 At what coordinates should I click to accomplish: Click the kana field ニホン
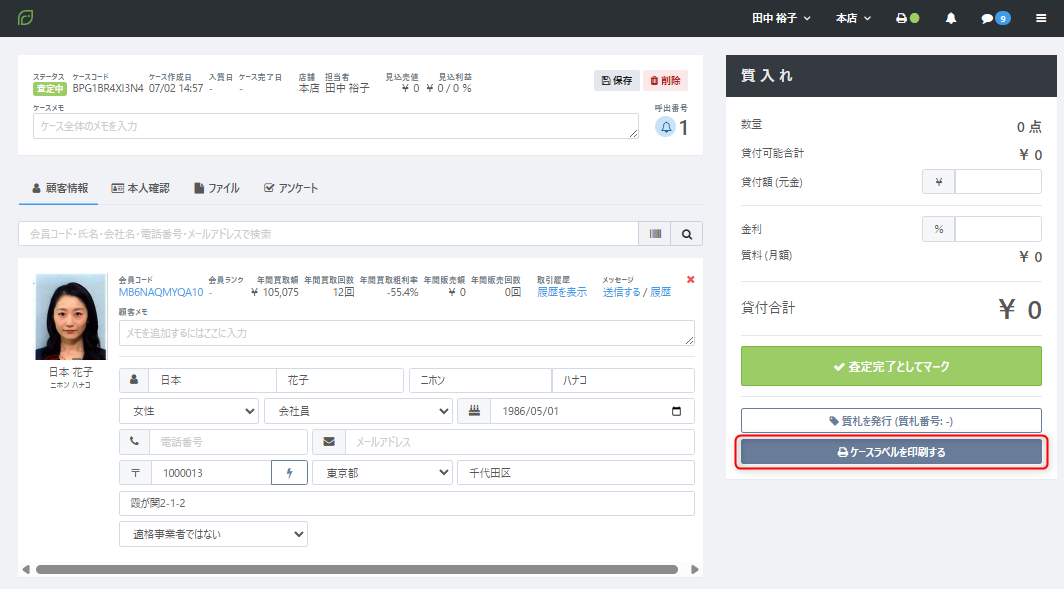(480, 381)
